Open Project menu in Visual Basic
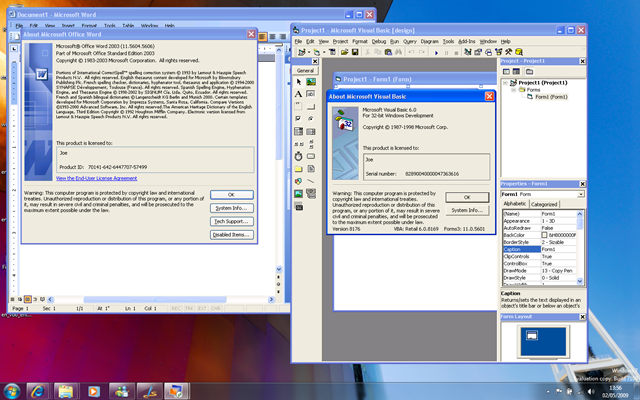 point(340,41)
